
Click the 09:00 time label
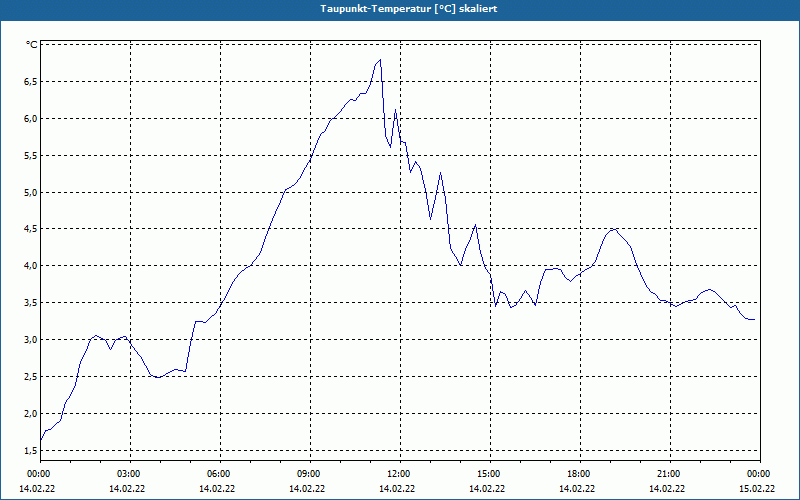(308, 474)
